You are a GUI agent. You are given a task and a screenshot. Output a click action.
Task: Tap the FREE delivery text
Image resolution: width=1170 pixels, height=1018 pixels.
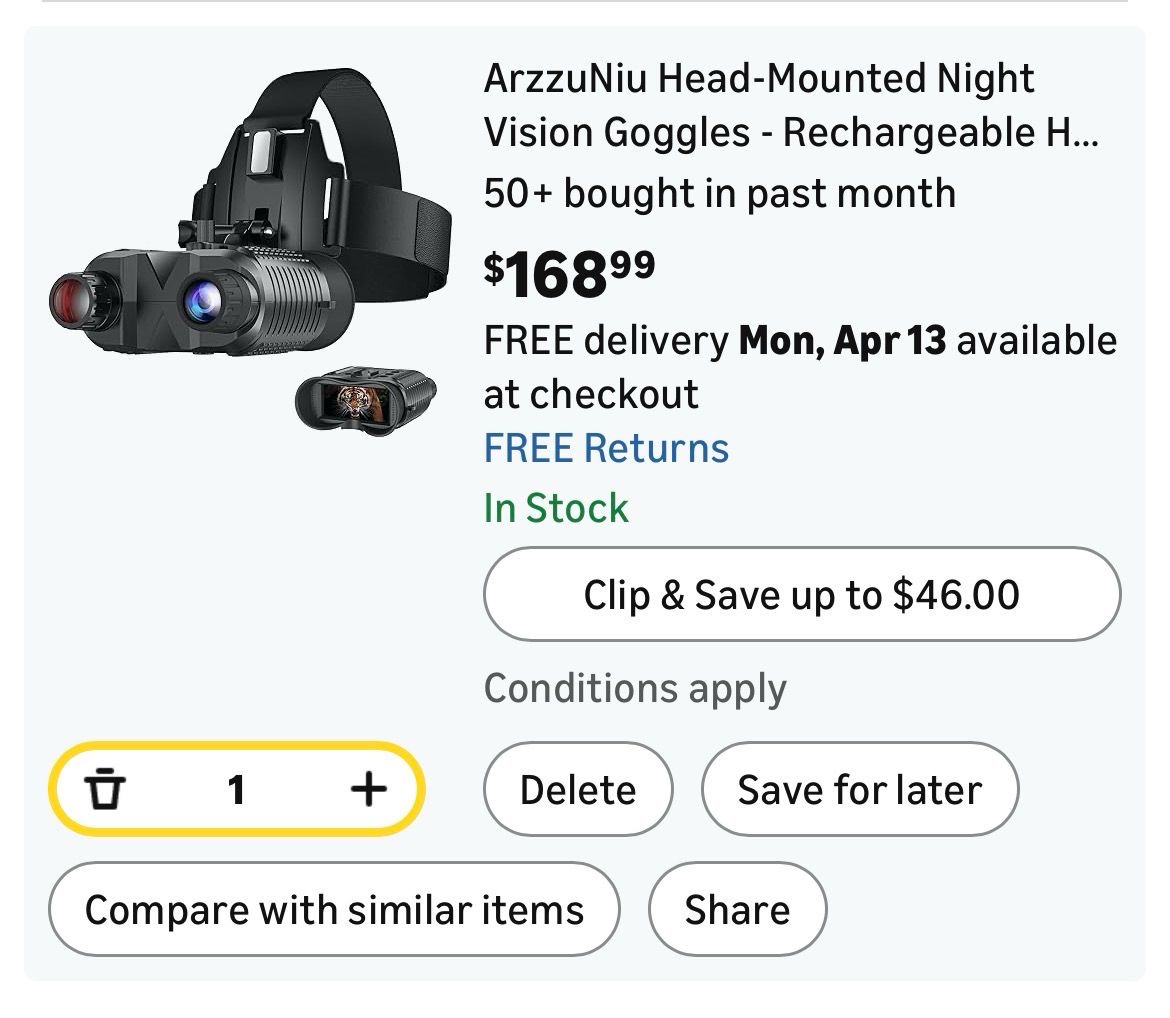pyautogui.click(x=606, y=341)
